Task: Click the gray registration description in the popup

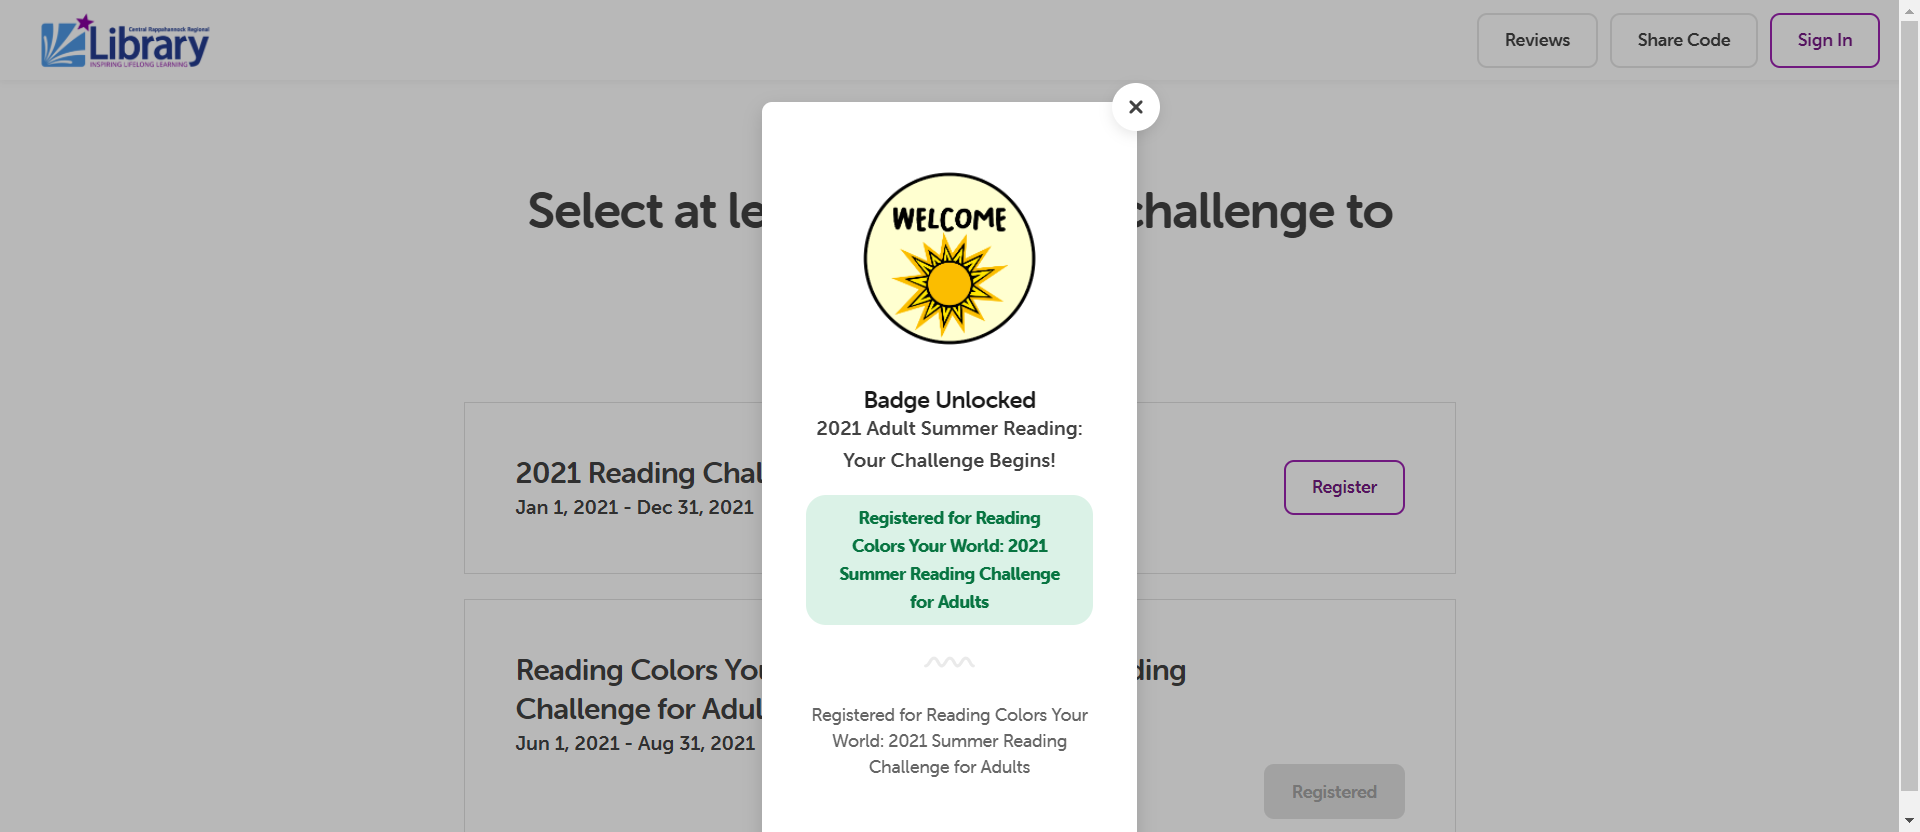Action: click(949, 741)
